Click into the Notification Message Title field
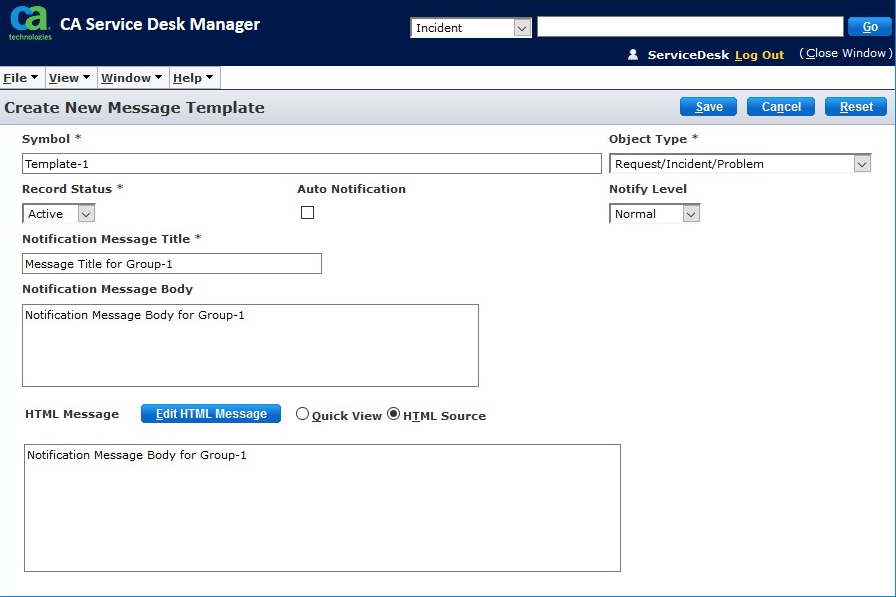 coord(172,264)
